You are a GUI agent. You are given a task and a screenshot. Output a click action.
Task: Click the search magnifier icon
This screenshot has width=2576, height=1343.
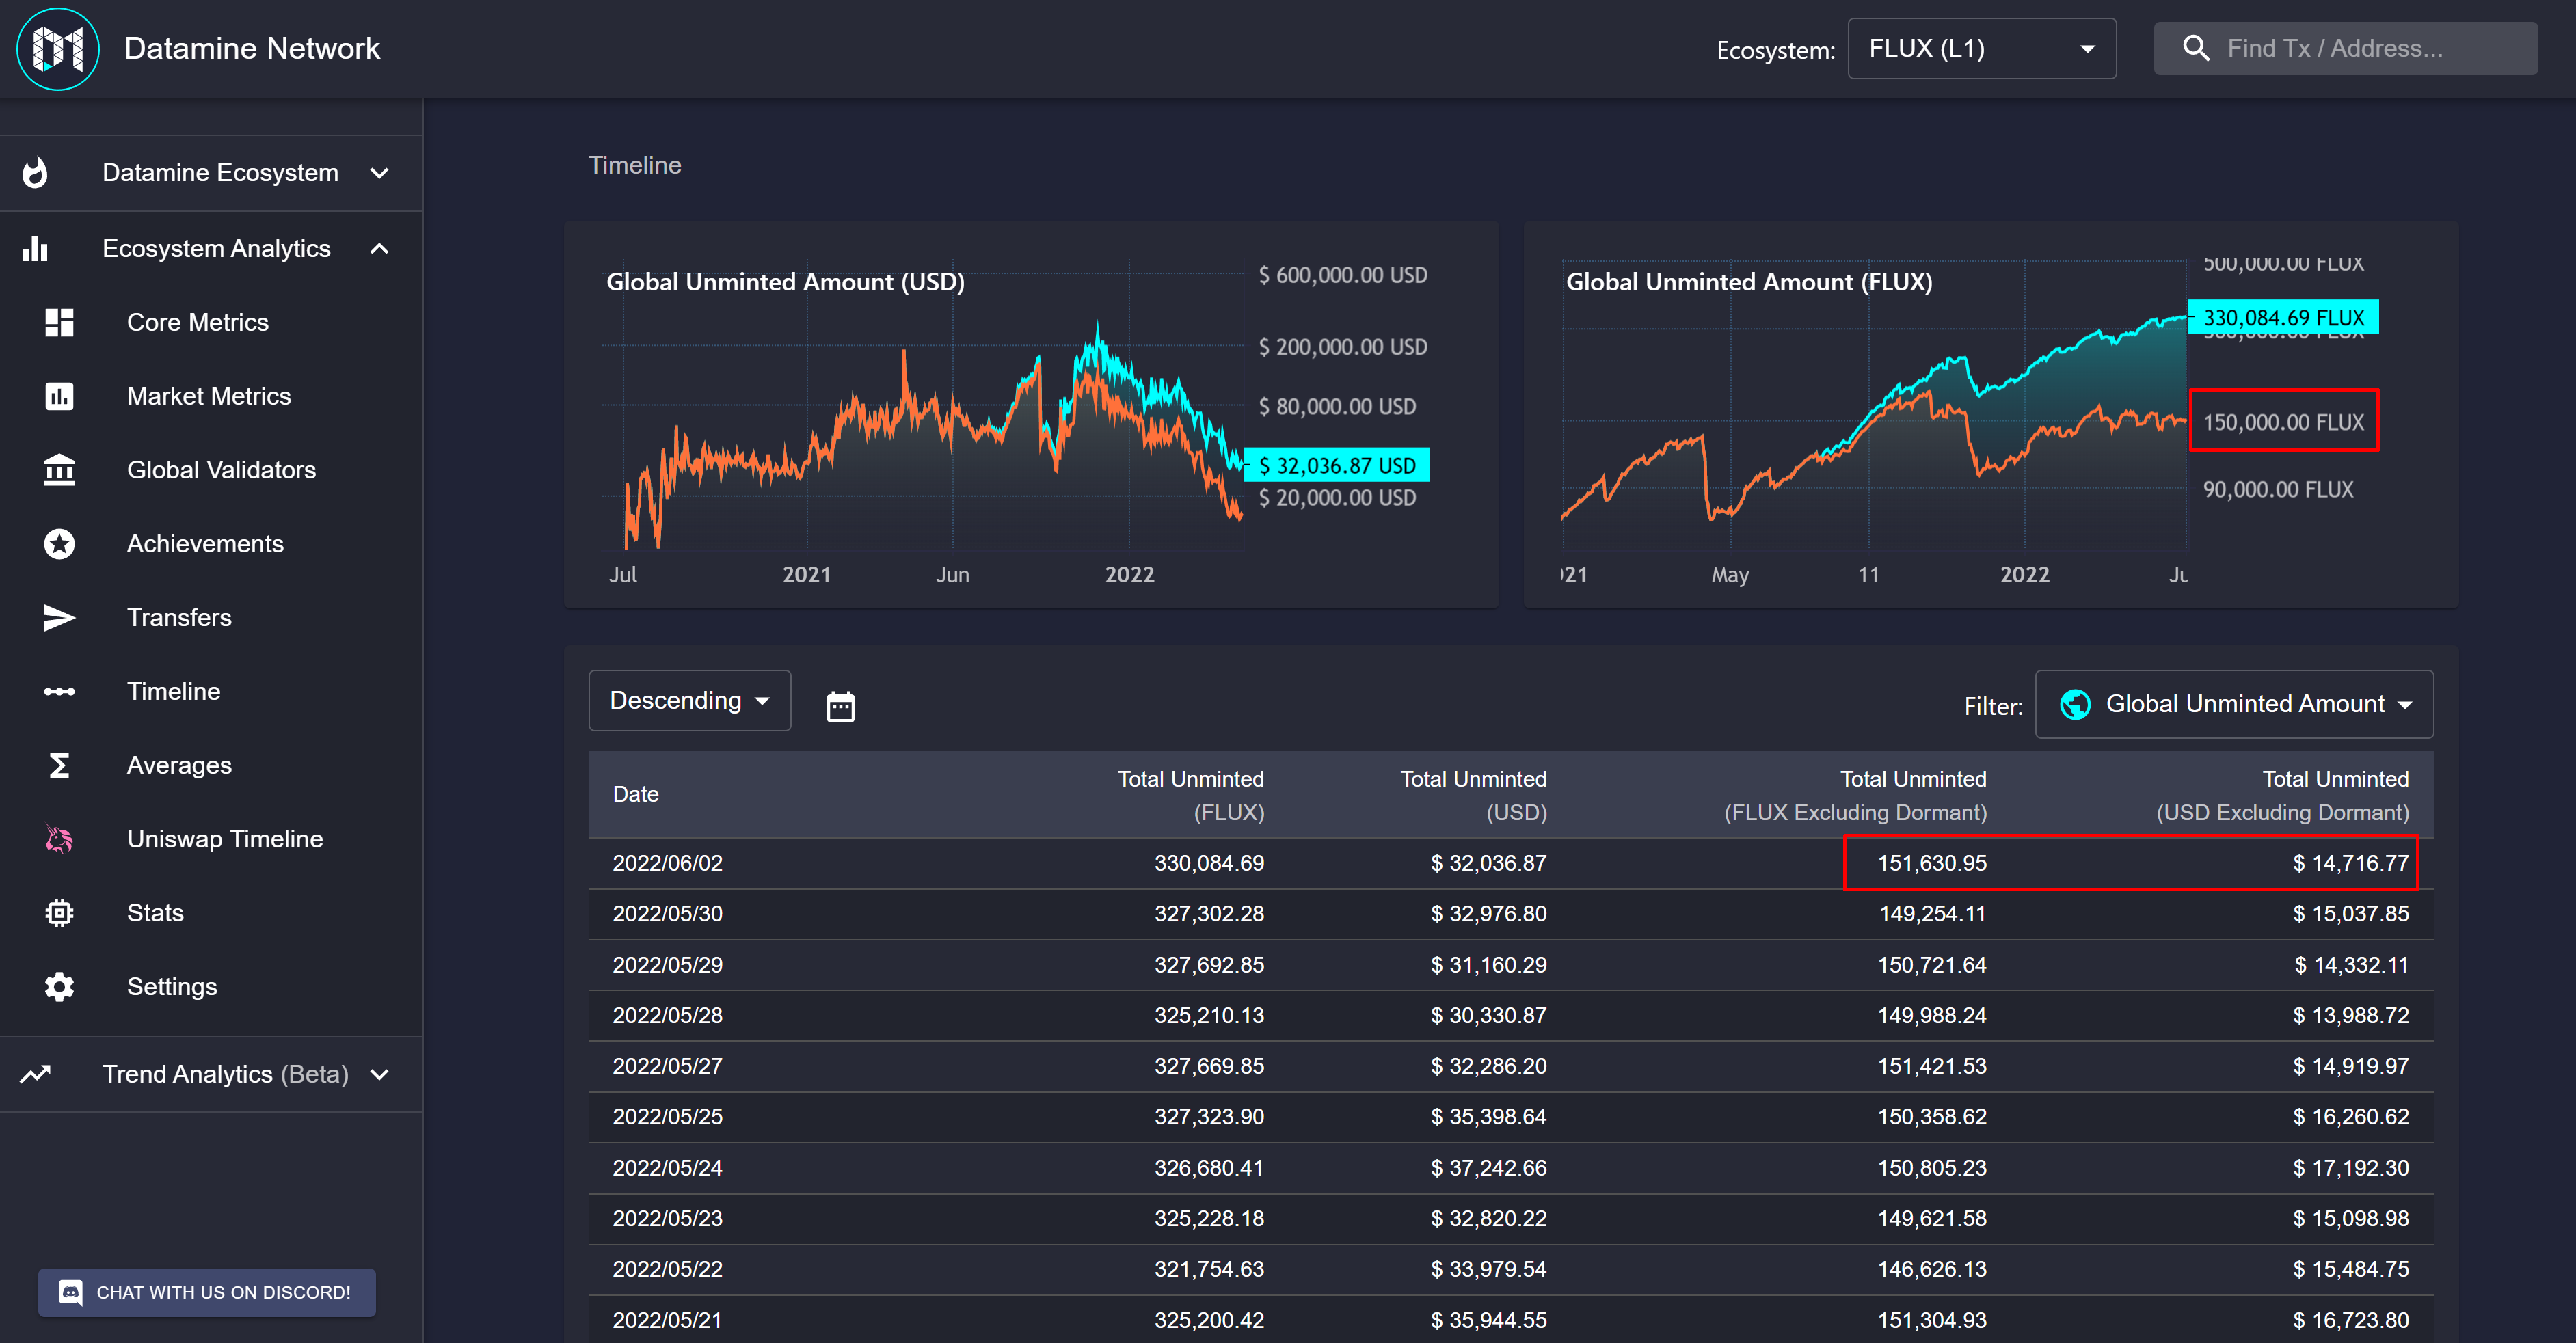click(x=2195, y=48)
